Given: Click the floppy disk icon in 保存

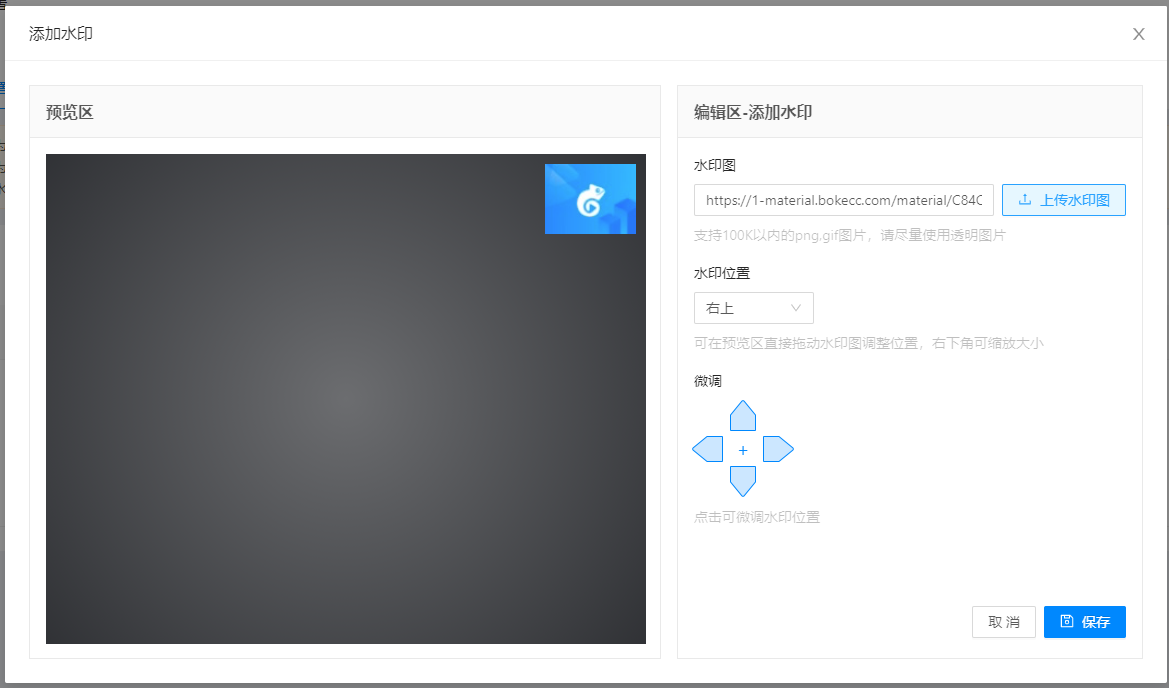Looking at the screenshot, I should point(1067,621).
